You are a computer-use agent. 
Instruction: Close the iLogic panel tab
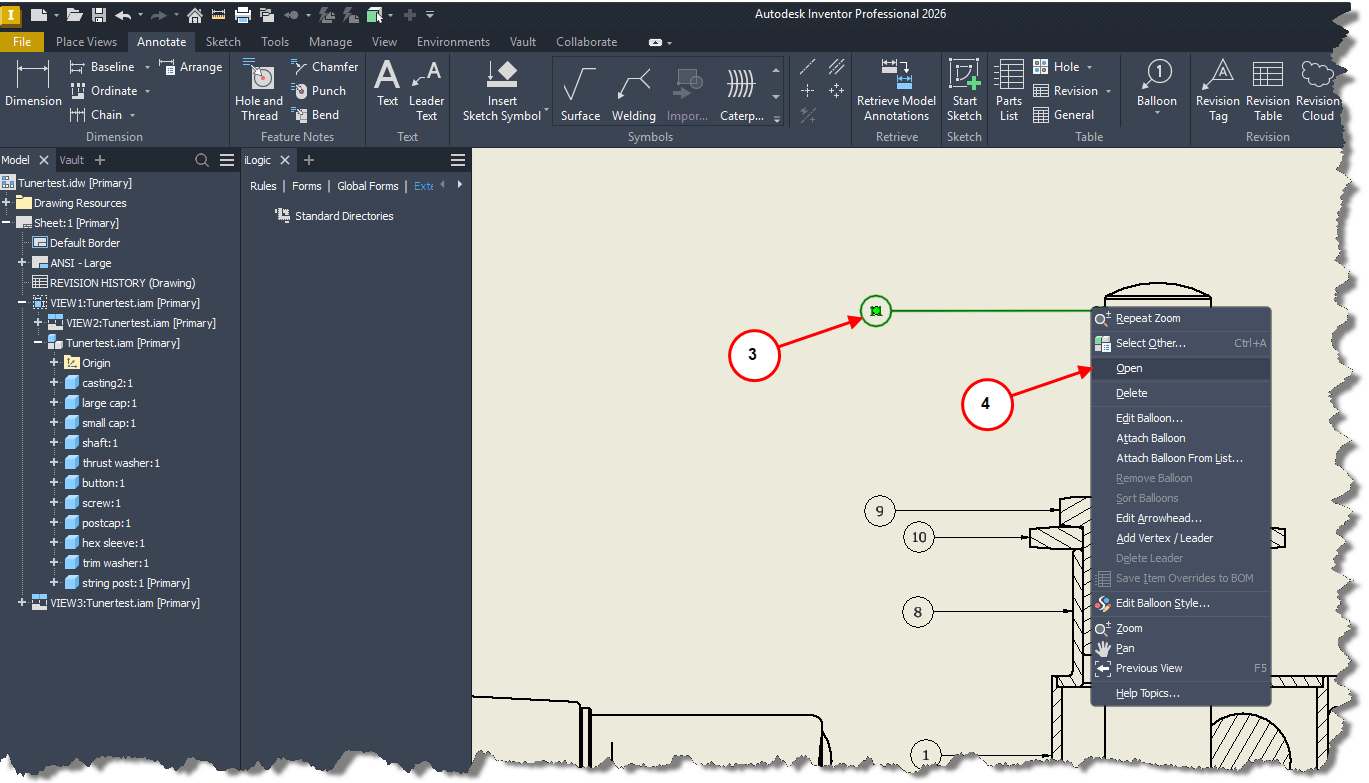point(285,160)
